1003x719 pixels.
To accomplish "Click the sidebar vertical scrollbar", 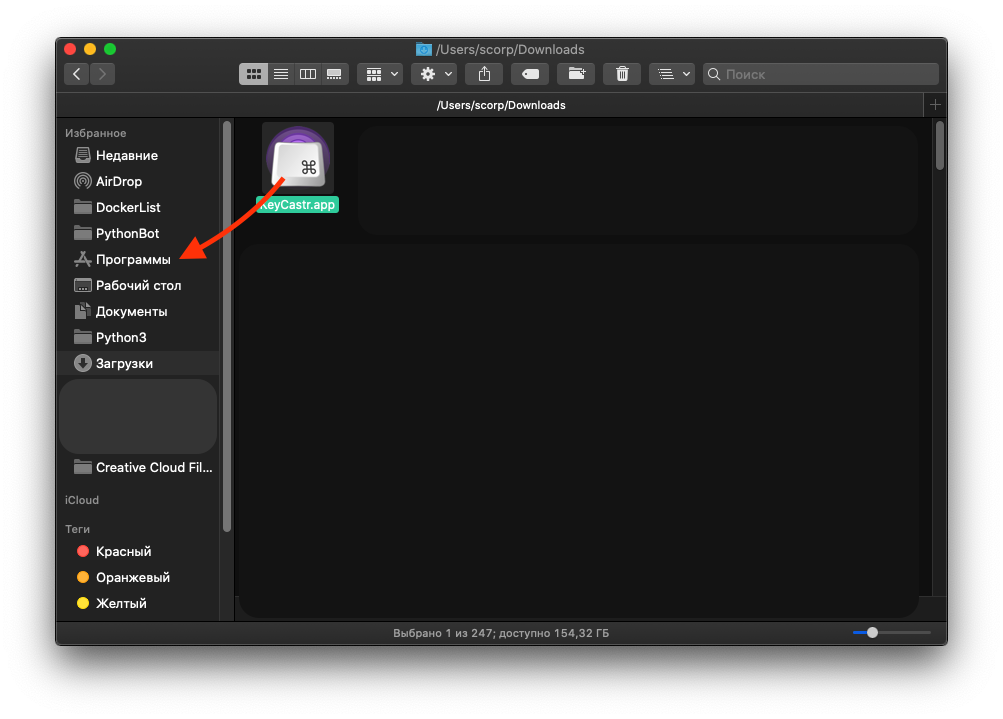I will [227, 326].
